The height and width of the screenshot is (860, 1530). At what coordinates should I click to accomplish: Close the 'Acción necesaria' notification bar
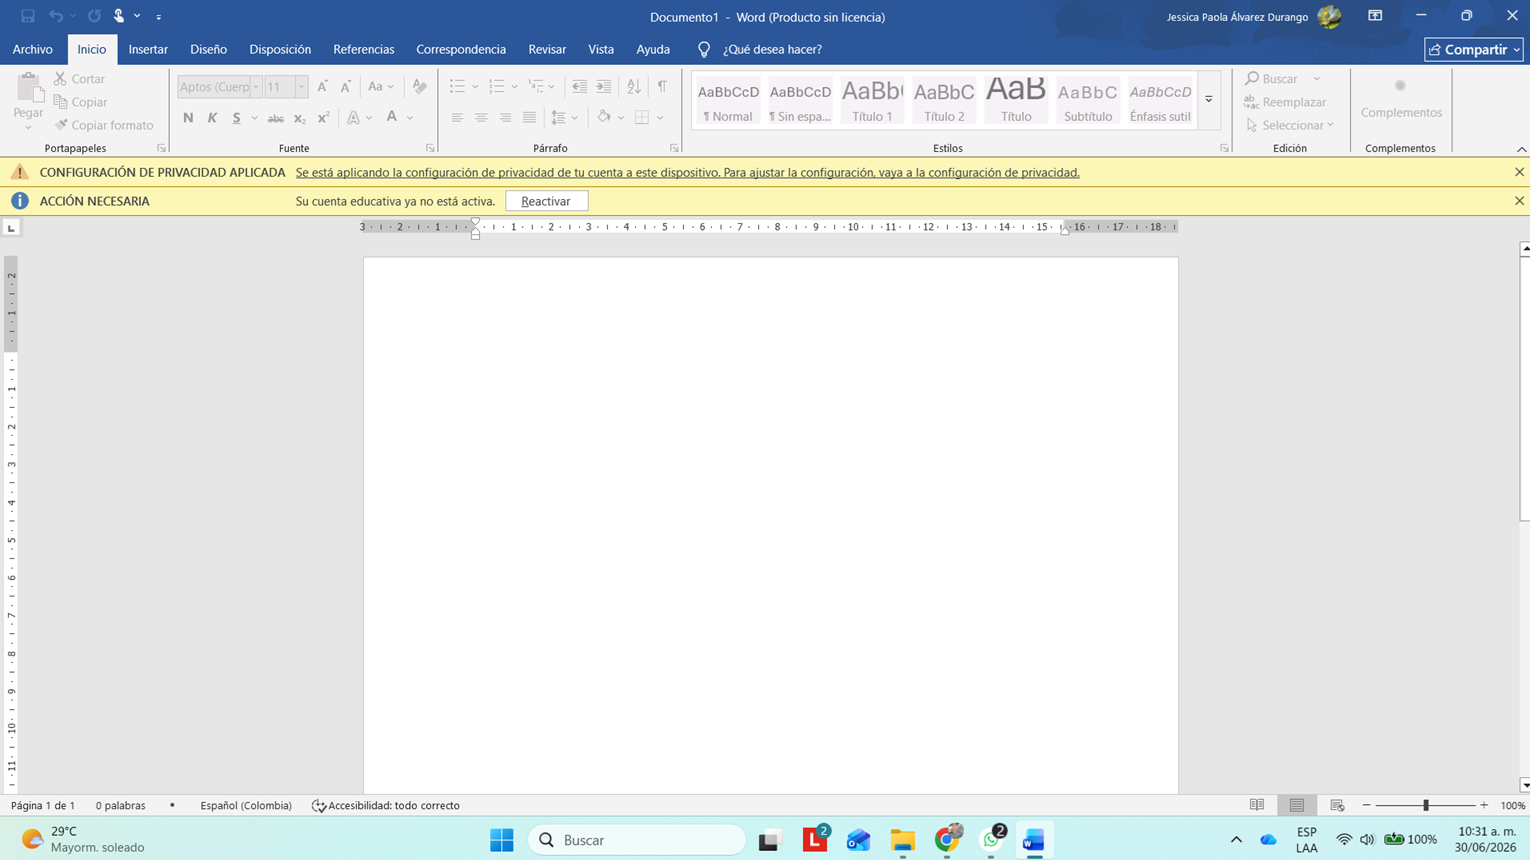coord(1519,201)
